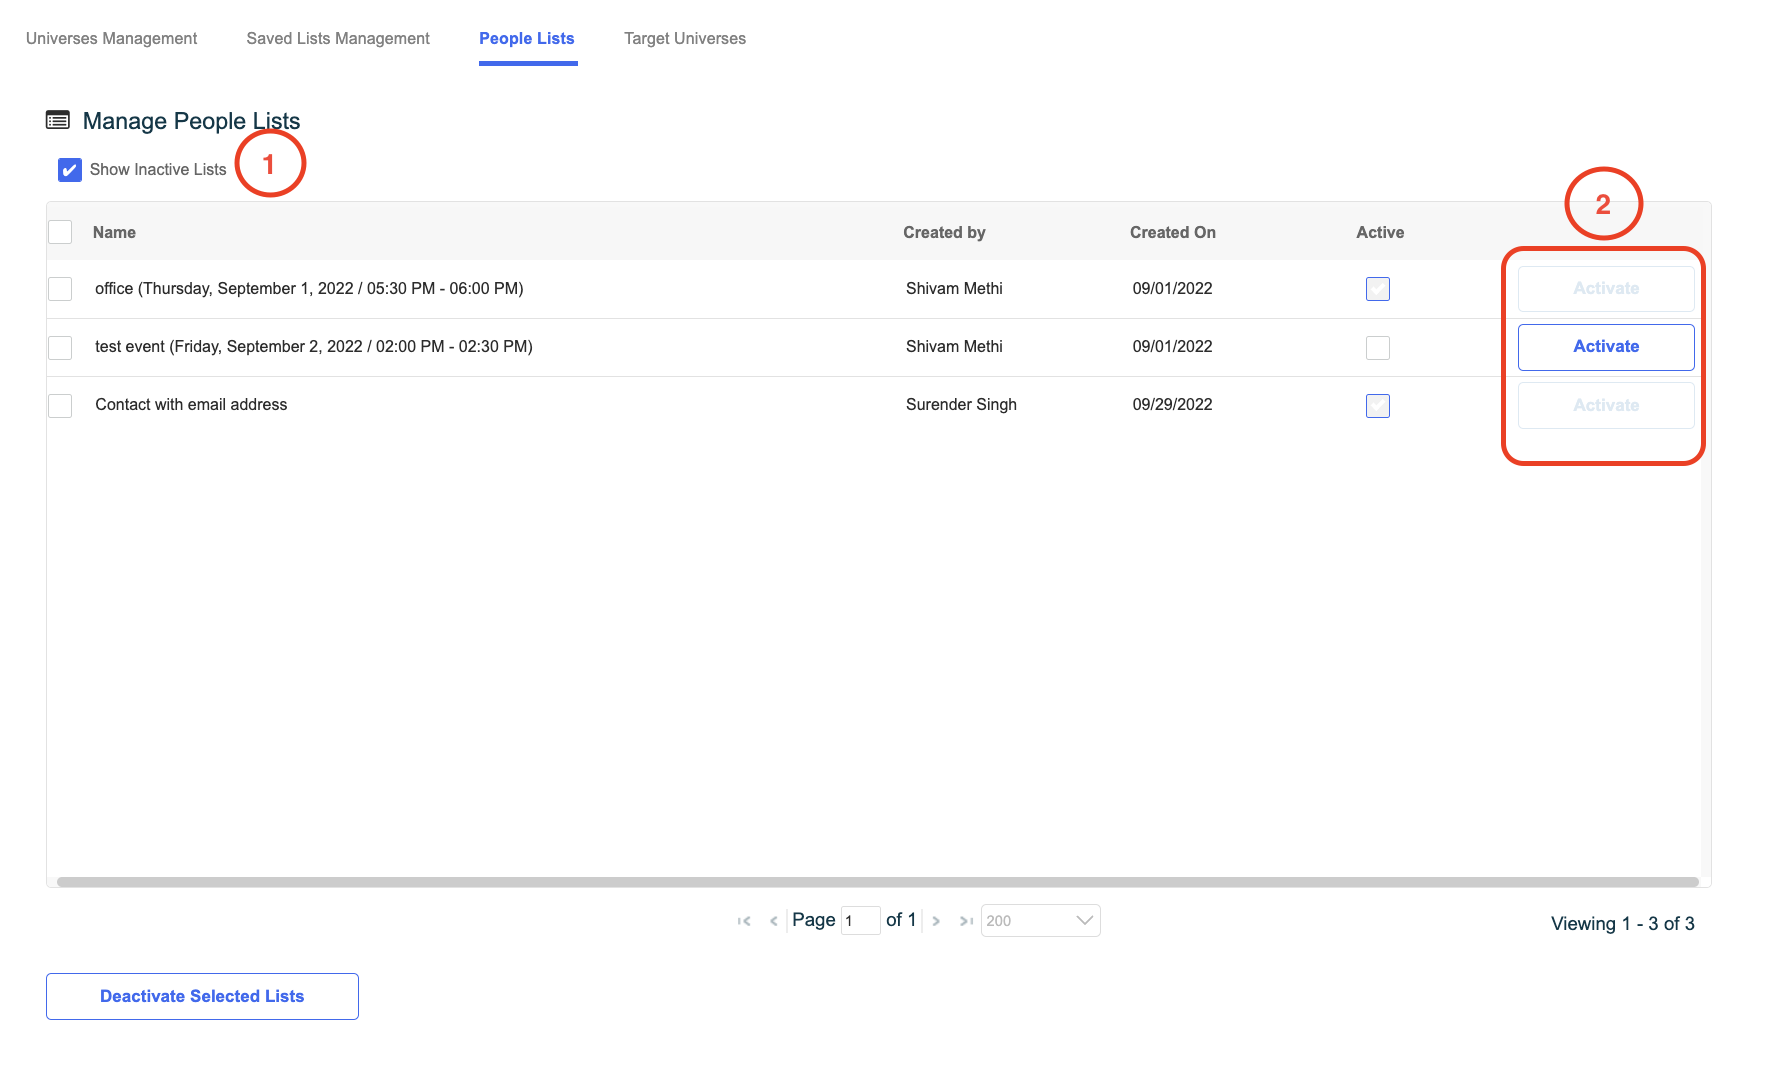This screenshot has height=1086, width=1780.
Task: Click the Created On column header
Action: tap(1173, 232)
